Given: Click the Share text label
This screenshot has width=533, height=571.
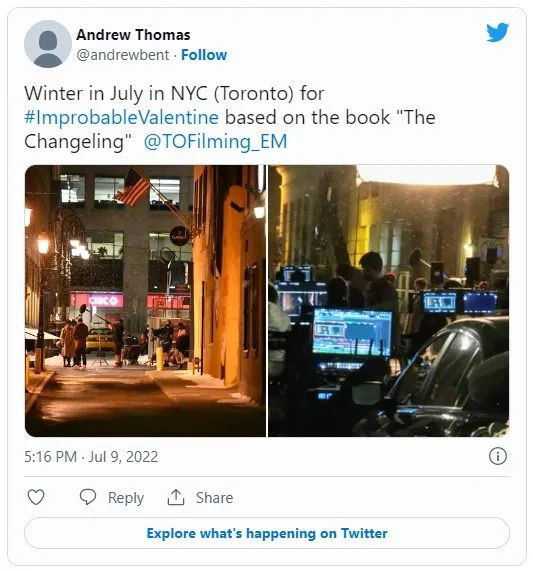Looking at the screenshot, I should click(x=214, y=497).
